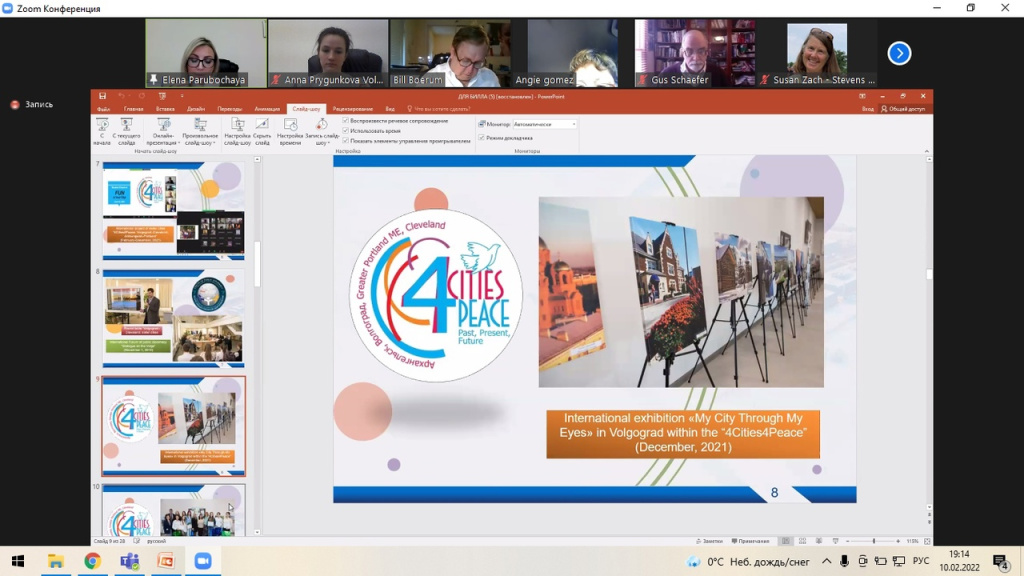This screenshot has height=576, width=1024.
Task: Toggle 'Режим докладчика' presenter view checkbox
Action: (x=481, y=137)
